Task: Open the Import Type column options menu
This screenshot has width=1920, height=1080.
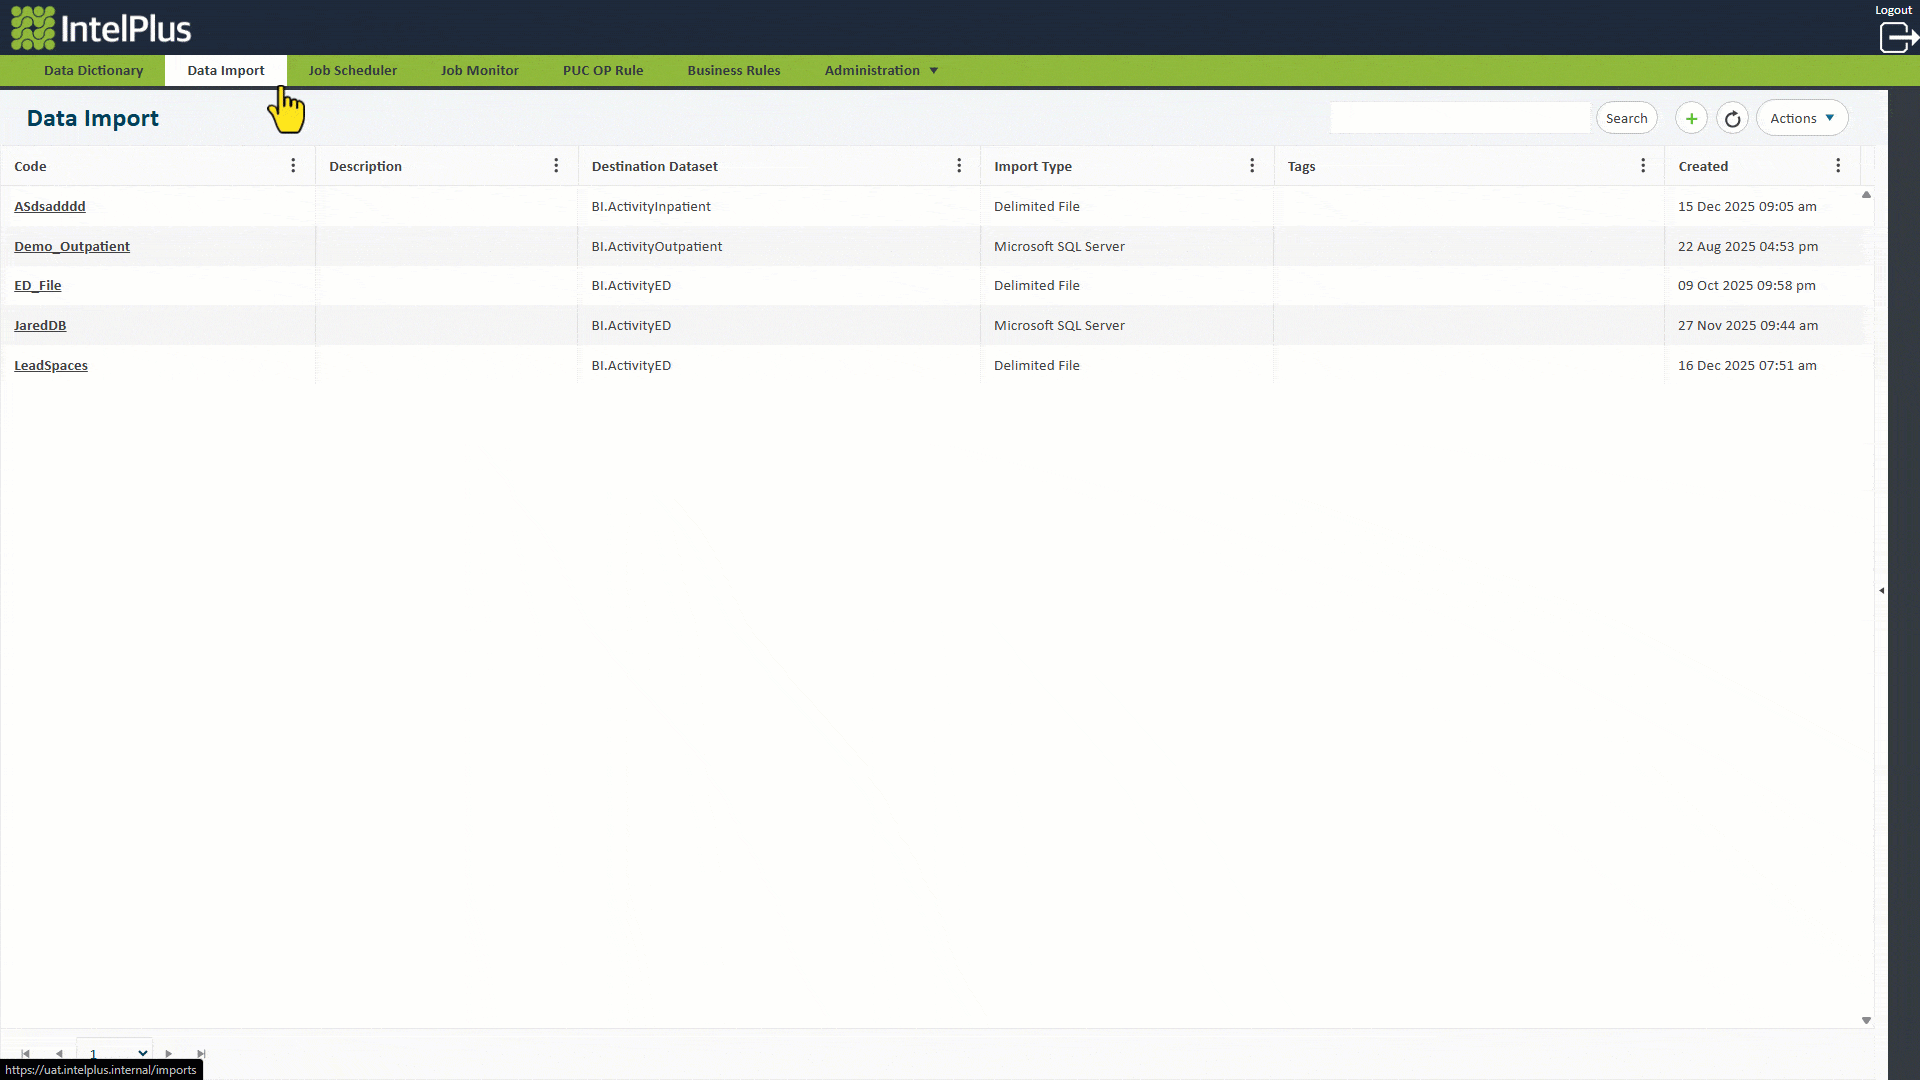Action: pos(1252,166)
